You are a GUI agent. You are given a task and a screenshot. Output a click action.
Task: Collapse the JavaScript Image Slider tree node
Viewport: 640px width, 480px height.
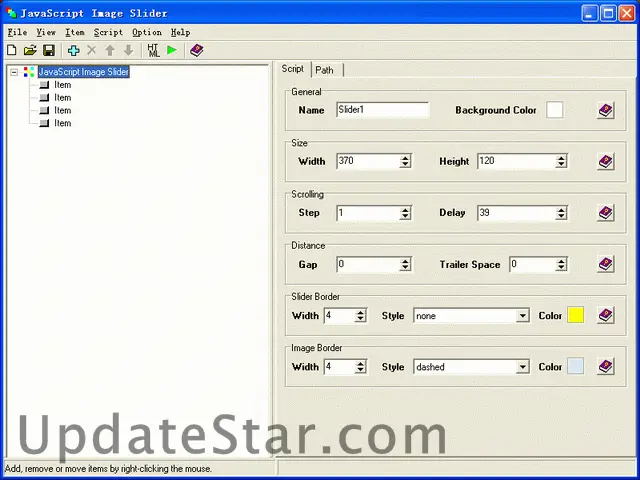[x=14, y=72]
